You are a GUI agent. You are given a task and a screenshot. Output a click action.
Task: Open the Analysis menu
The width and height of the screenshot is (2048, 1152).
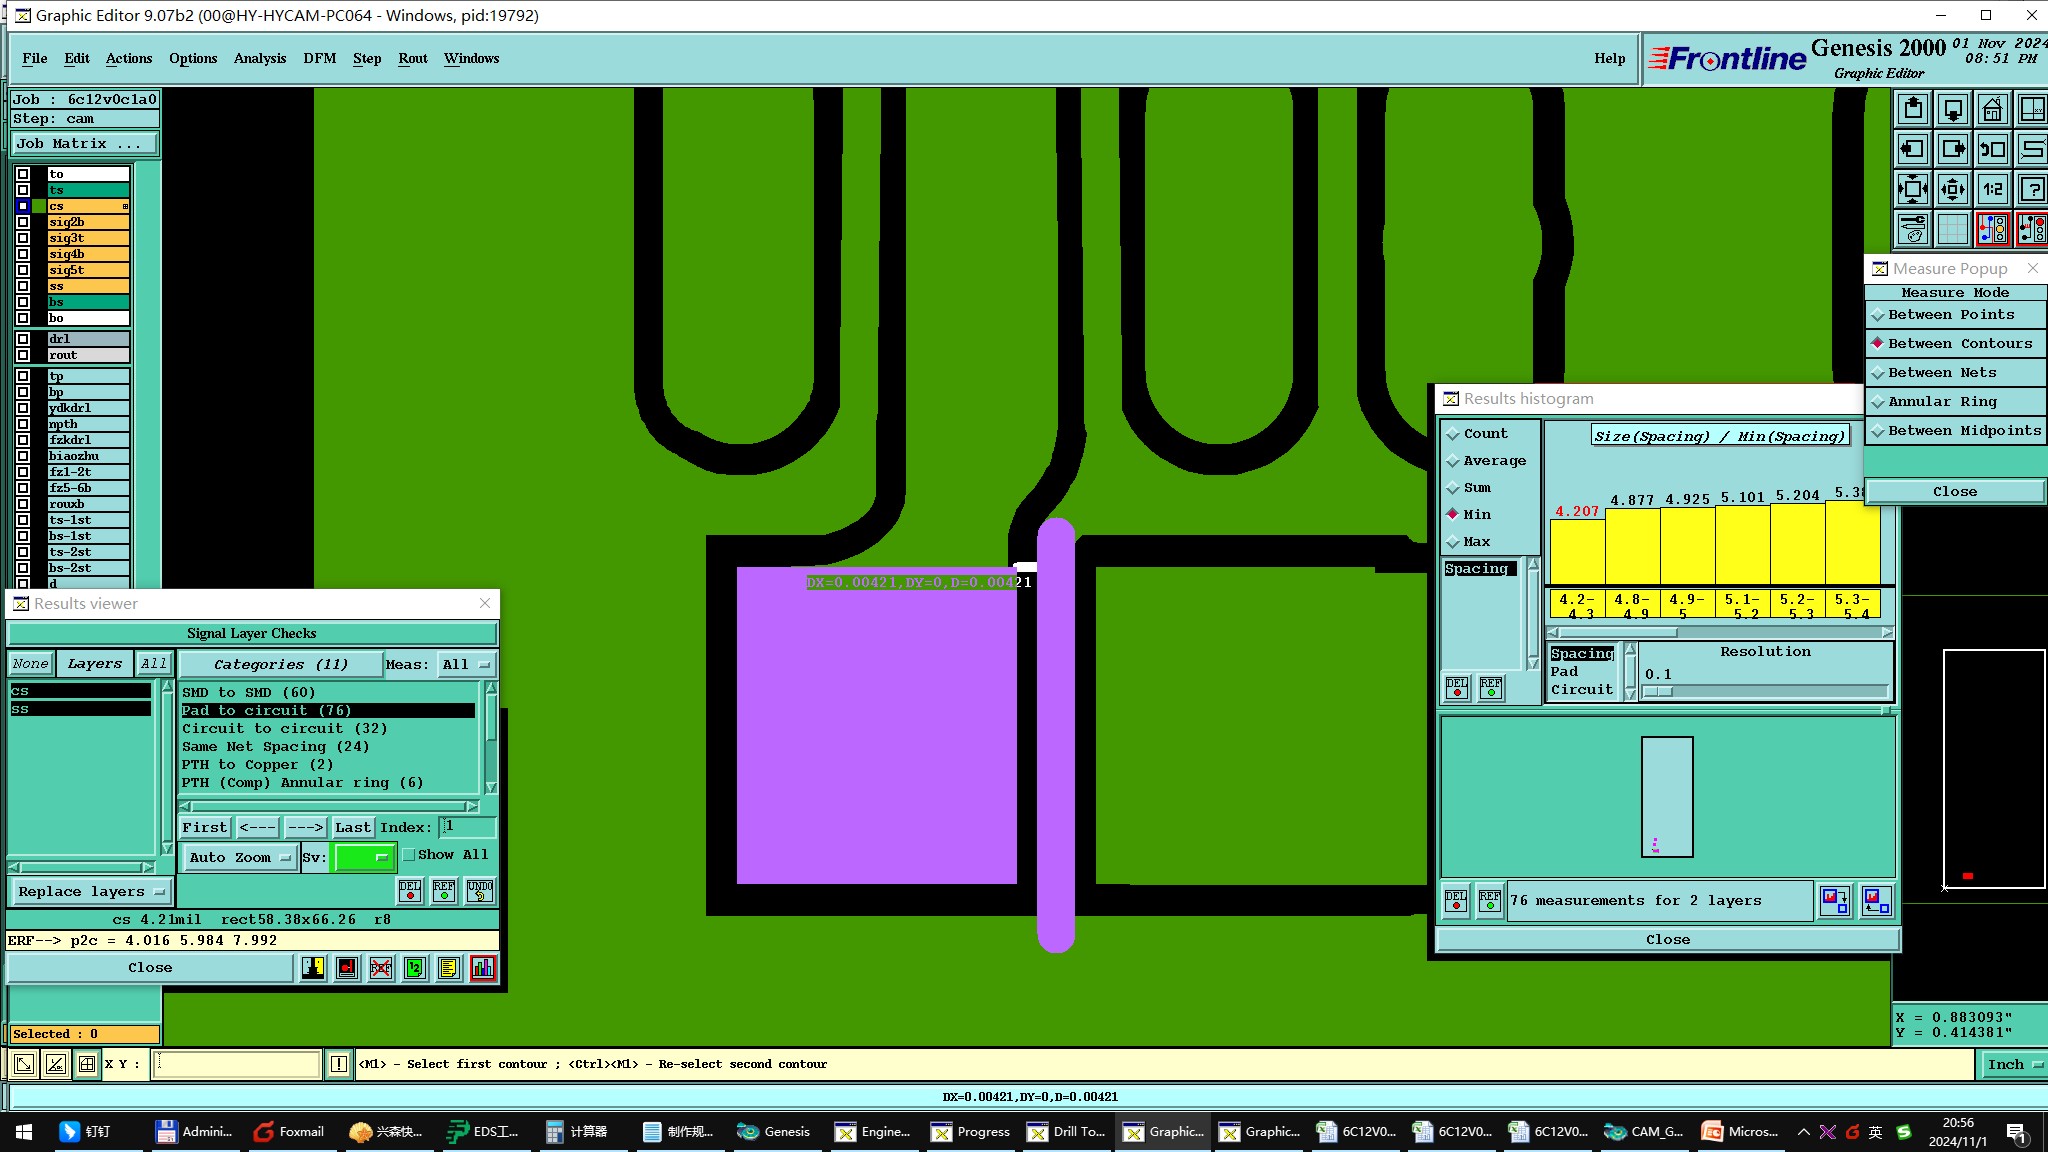(259, 58)
